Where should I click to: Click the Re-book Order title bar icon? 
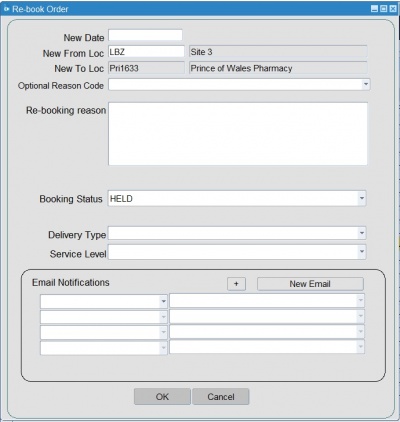point(6,9)
